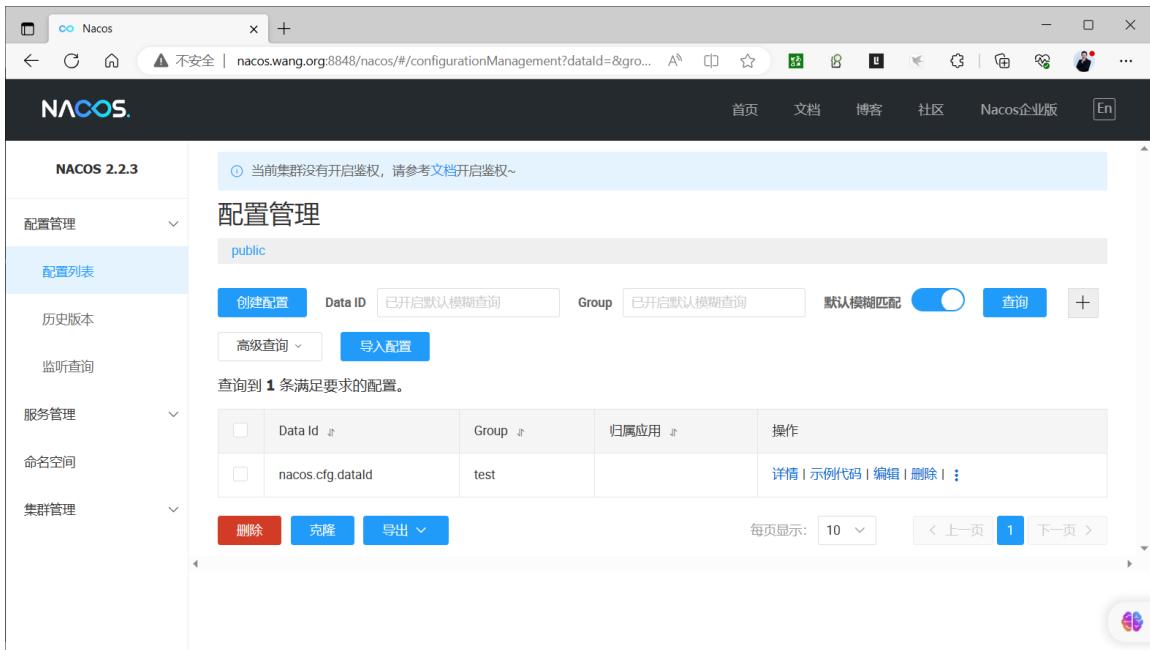Click the green extension icon in toolbar
The width and height of the screenshot is (1150, 650).
pos(796,61)
